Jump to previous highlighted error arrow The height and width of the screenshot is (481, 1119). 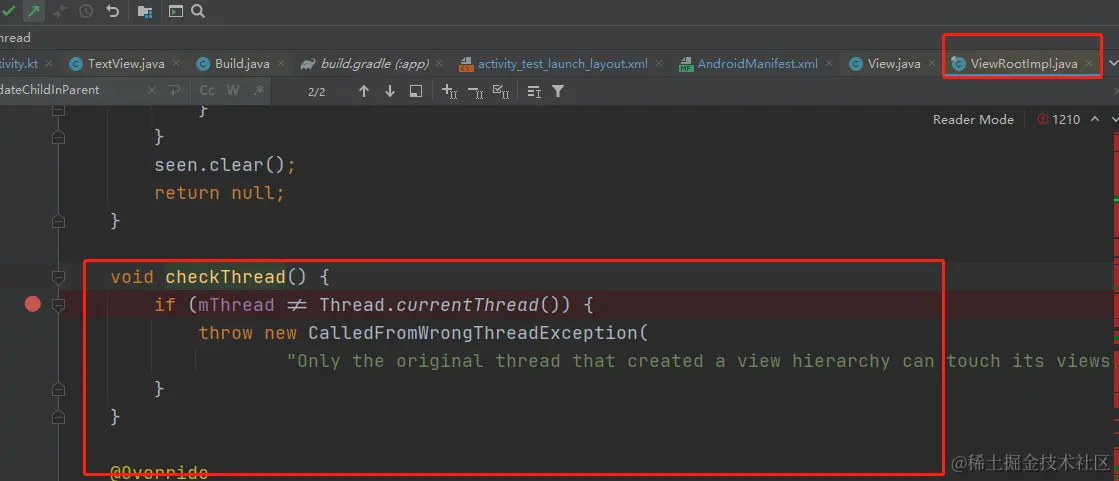pyautogui.click(x=1095, y=119)
